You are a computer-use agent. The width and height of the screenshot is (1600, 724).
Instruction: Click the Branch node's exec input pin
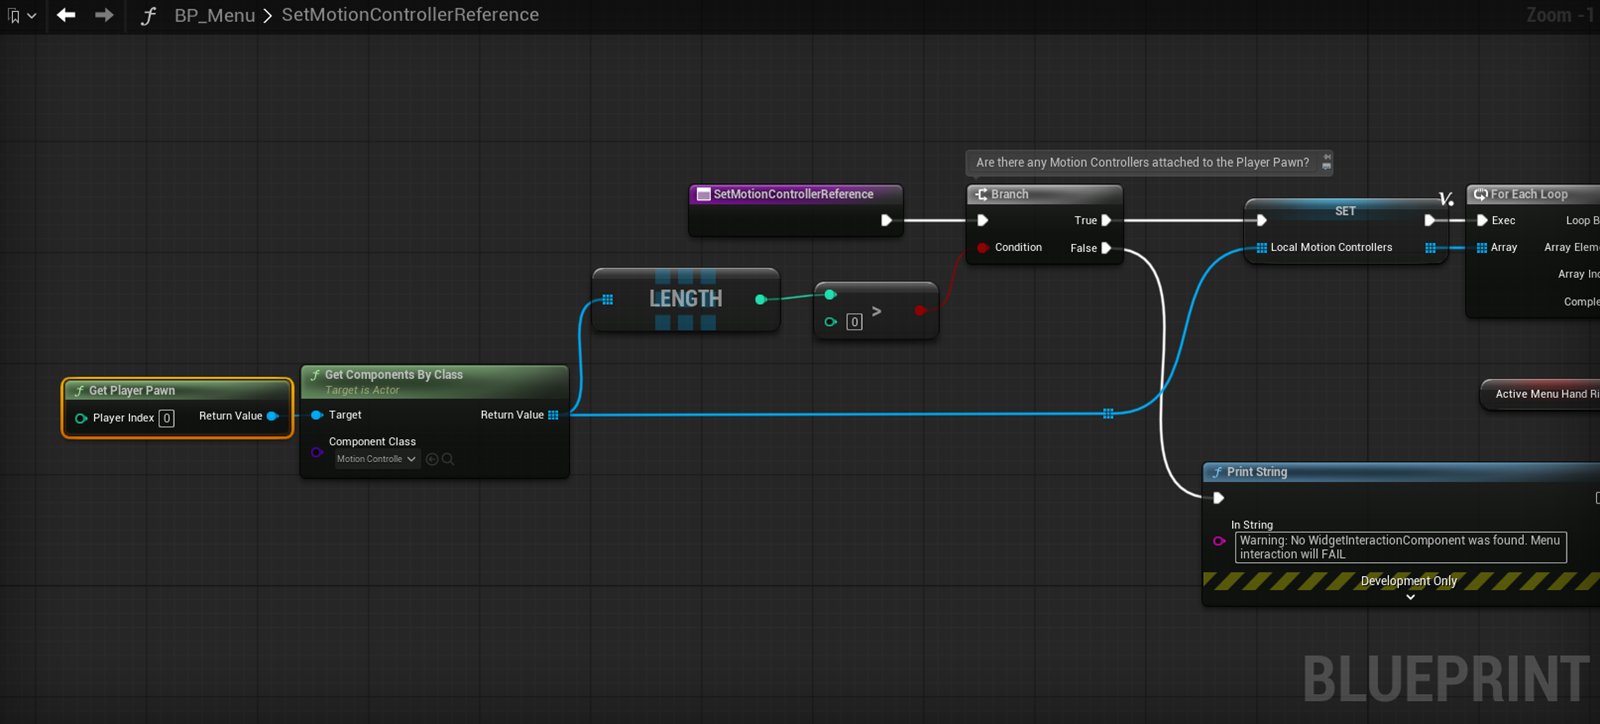click(x=983, y=220)
